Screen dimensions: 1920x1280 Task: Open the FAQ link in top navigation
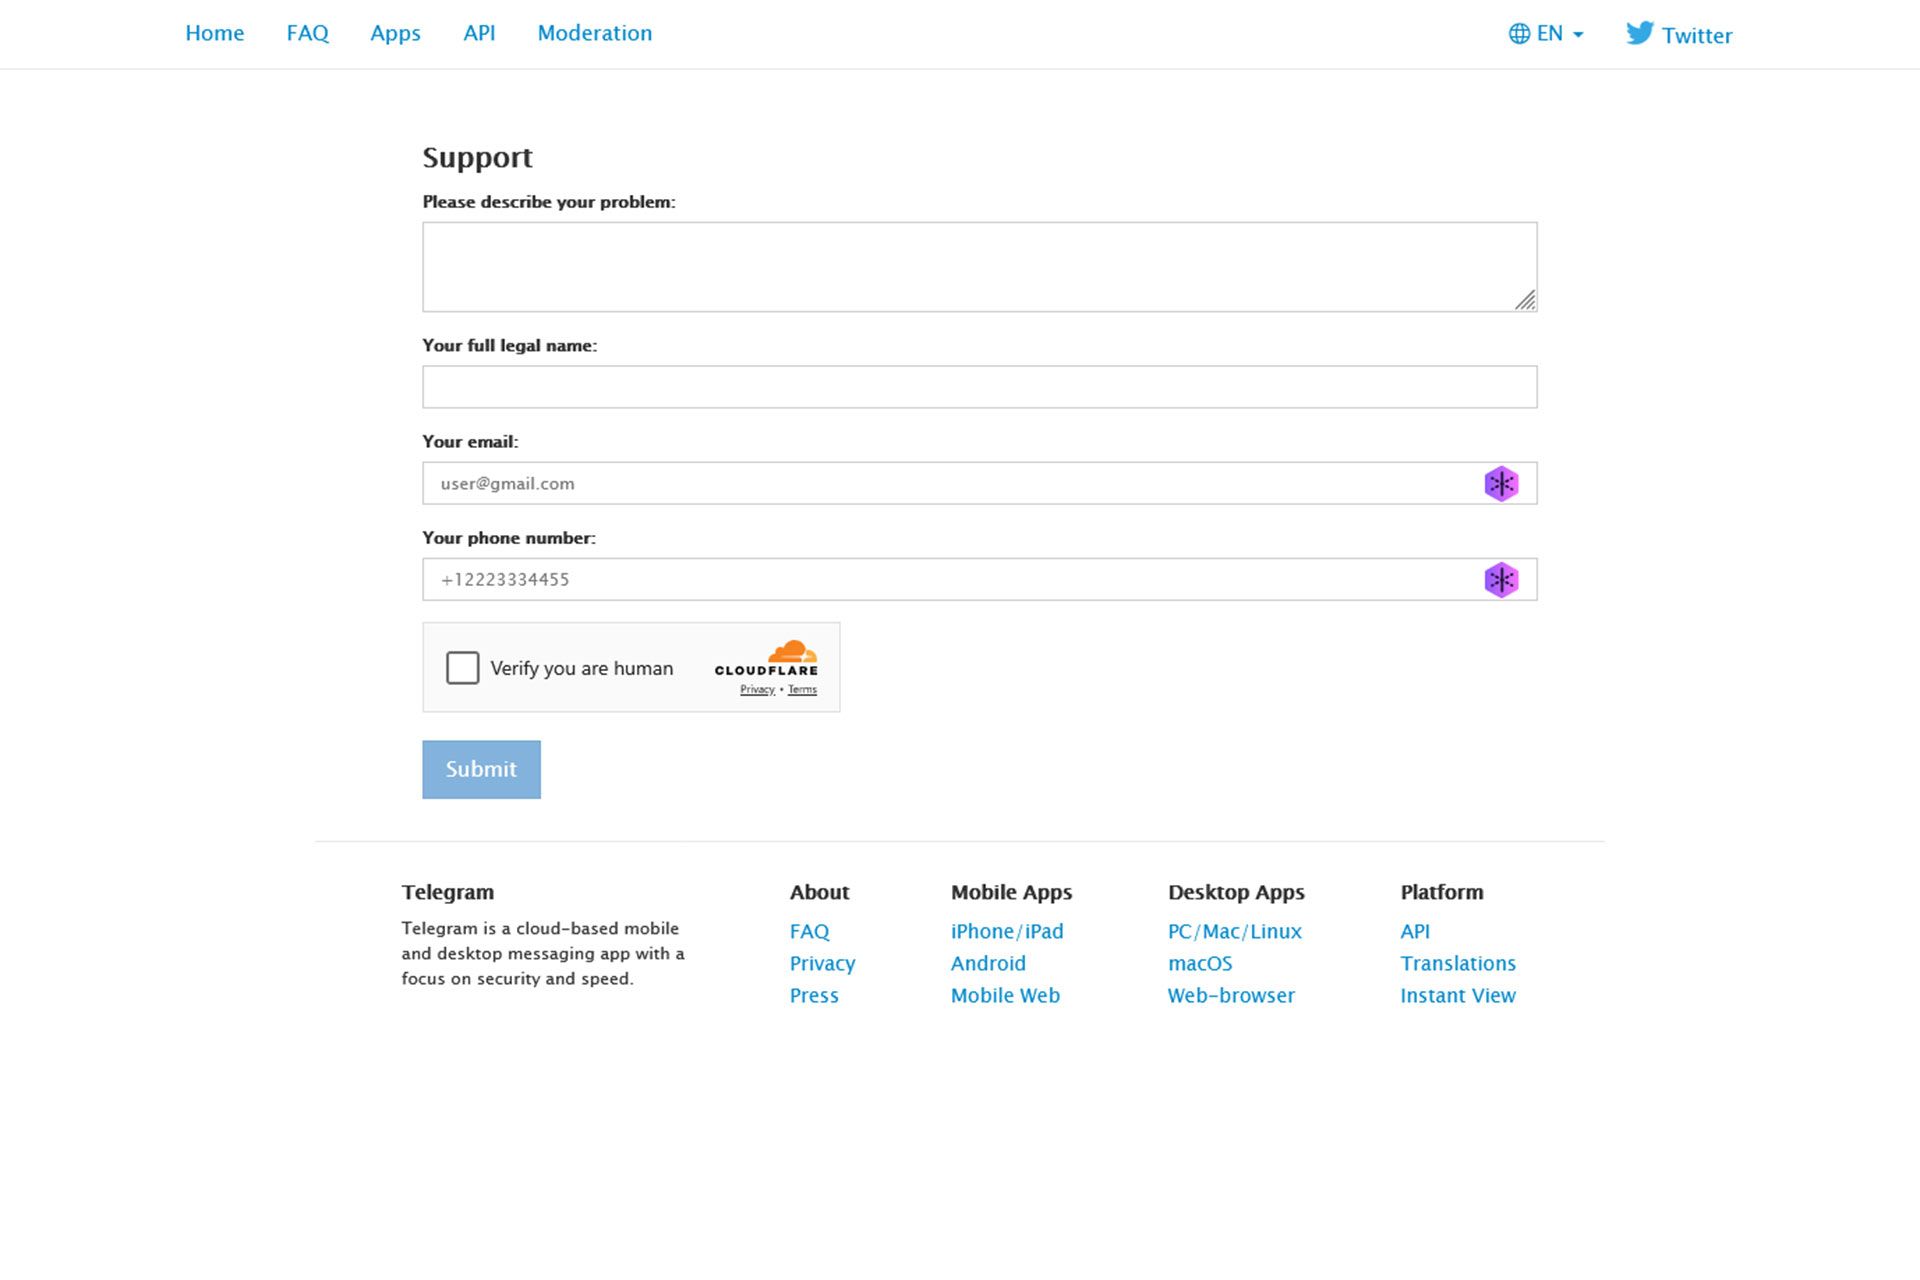click(307, 33)
